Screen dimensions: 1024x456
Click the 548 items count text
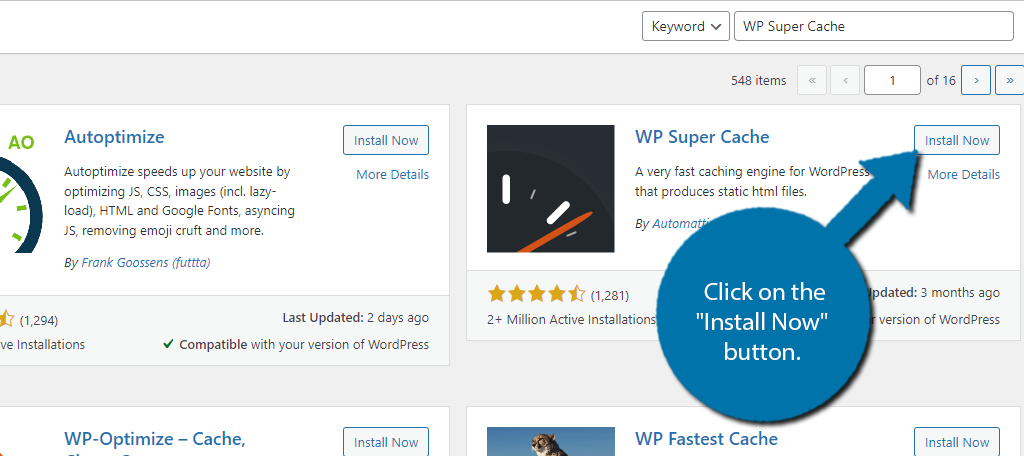pos(759,80)
